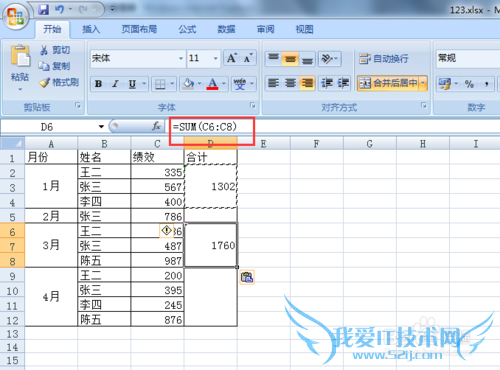Viewport: 500px width, 370px height.
Task: Switch to the 插入 tab
Action: 91,29
